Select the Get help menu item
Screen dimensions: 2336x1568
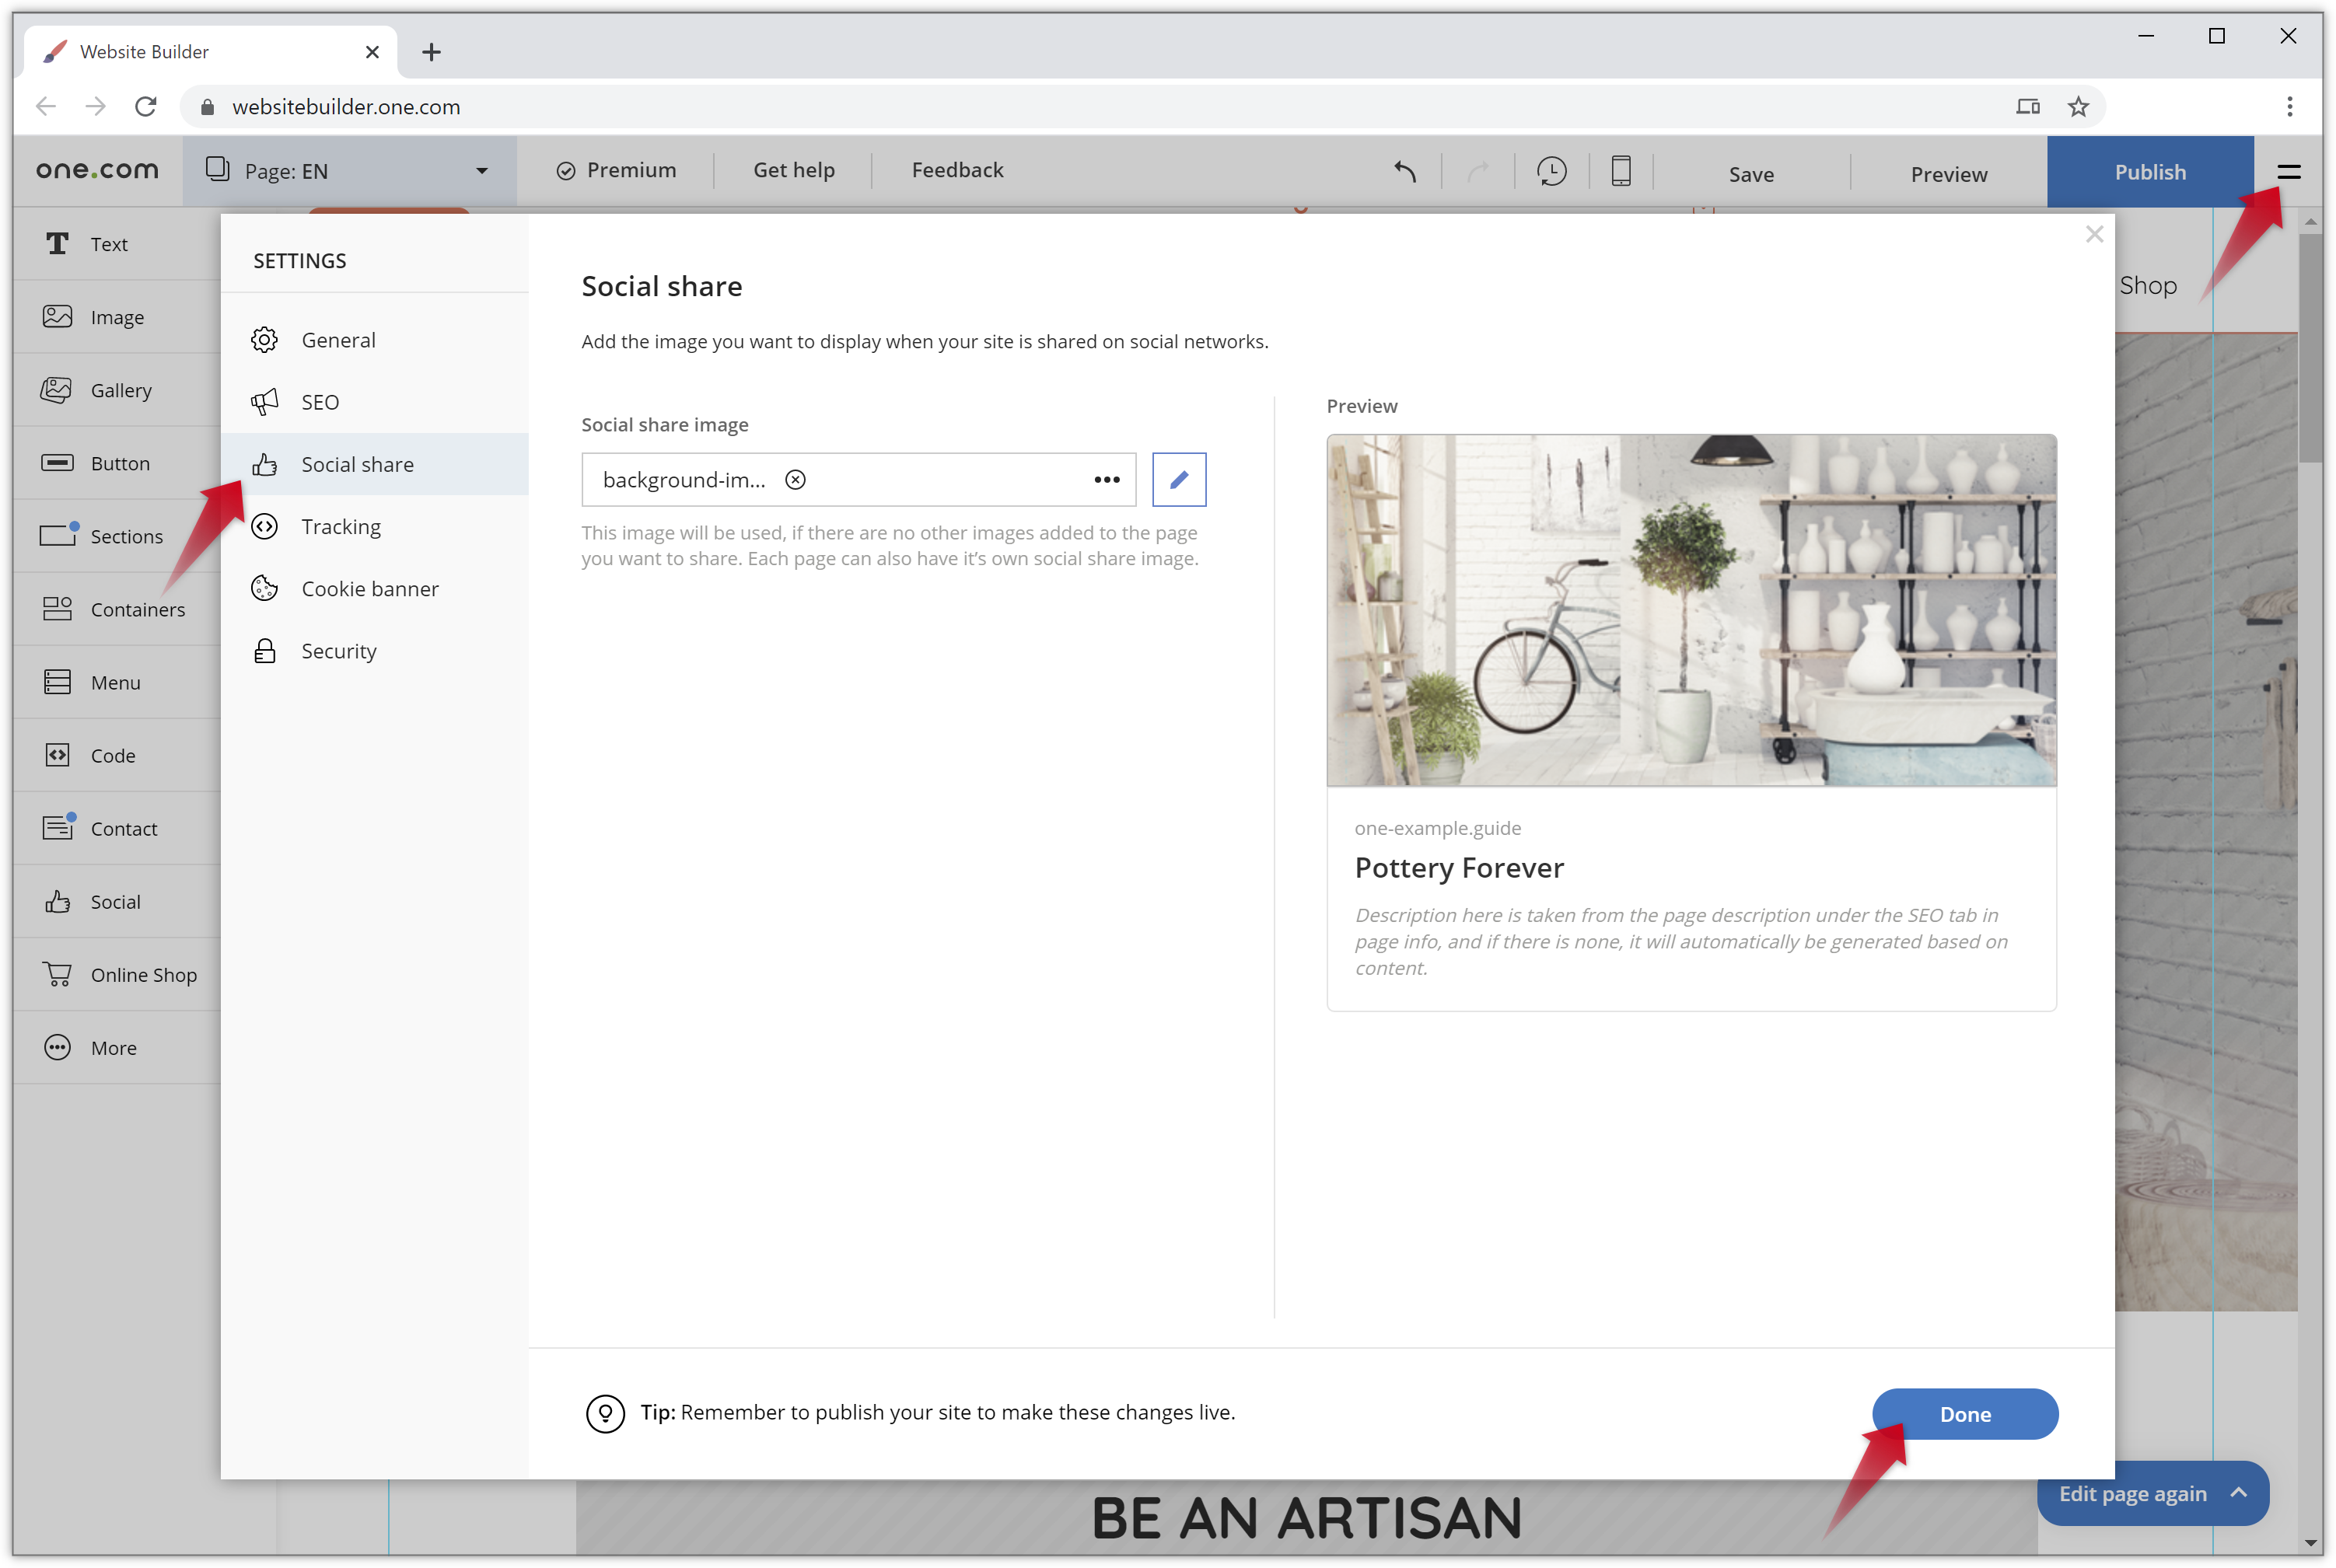pos(792,169)
